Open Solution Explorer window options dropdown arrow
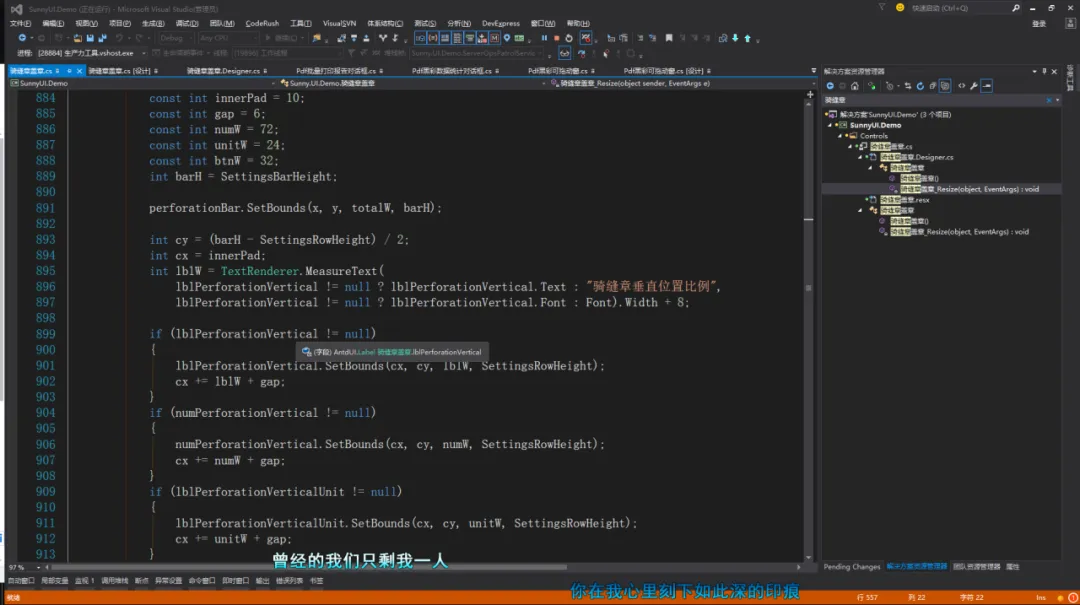The image size is (1080, 605). click(1035, 72)
